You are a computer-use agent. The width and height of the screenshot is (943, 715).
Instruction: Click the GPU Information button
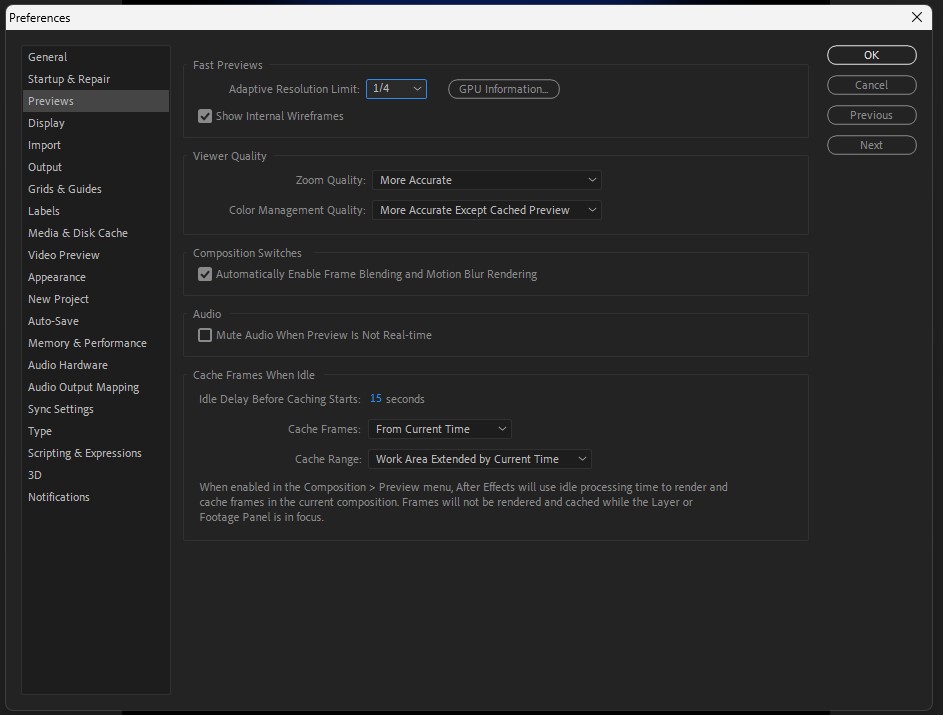coord(503,88)
